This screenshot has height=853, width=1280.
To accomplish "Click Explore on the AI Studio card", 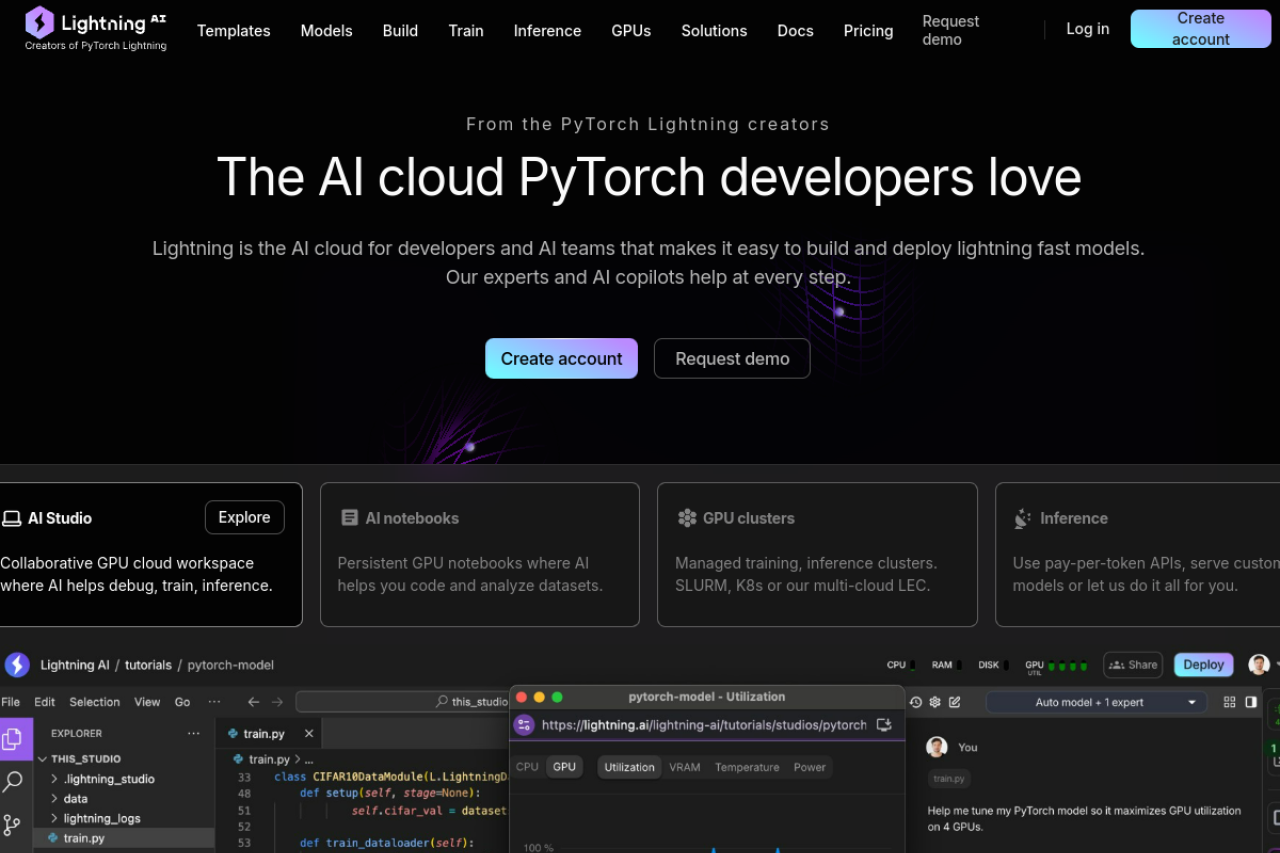I will click(x=245, y=517).
